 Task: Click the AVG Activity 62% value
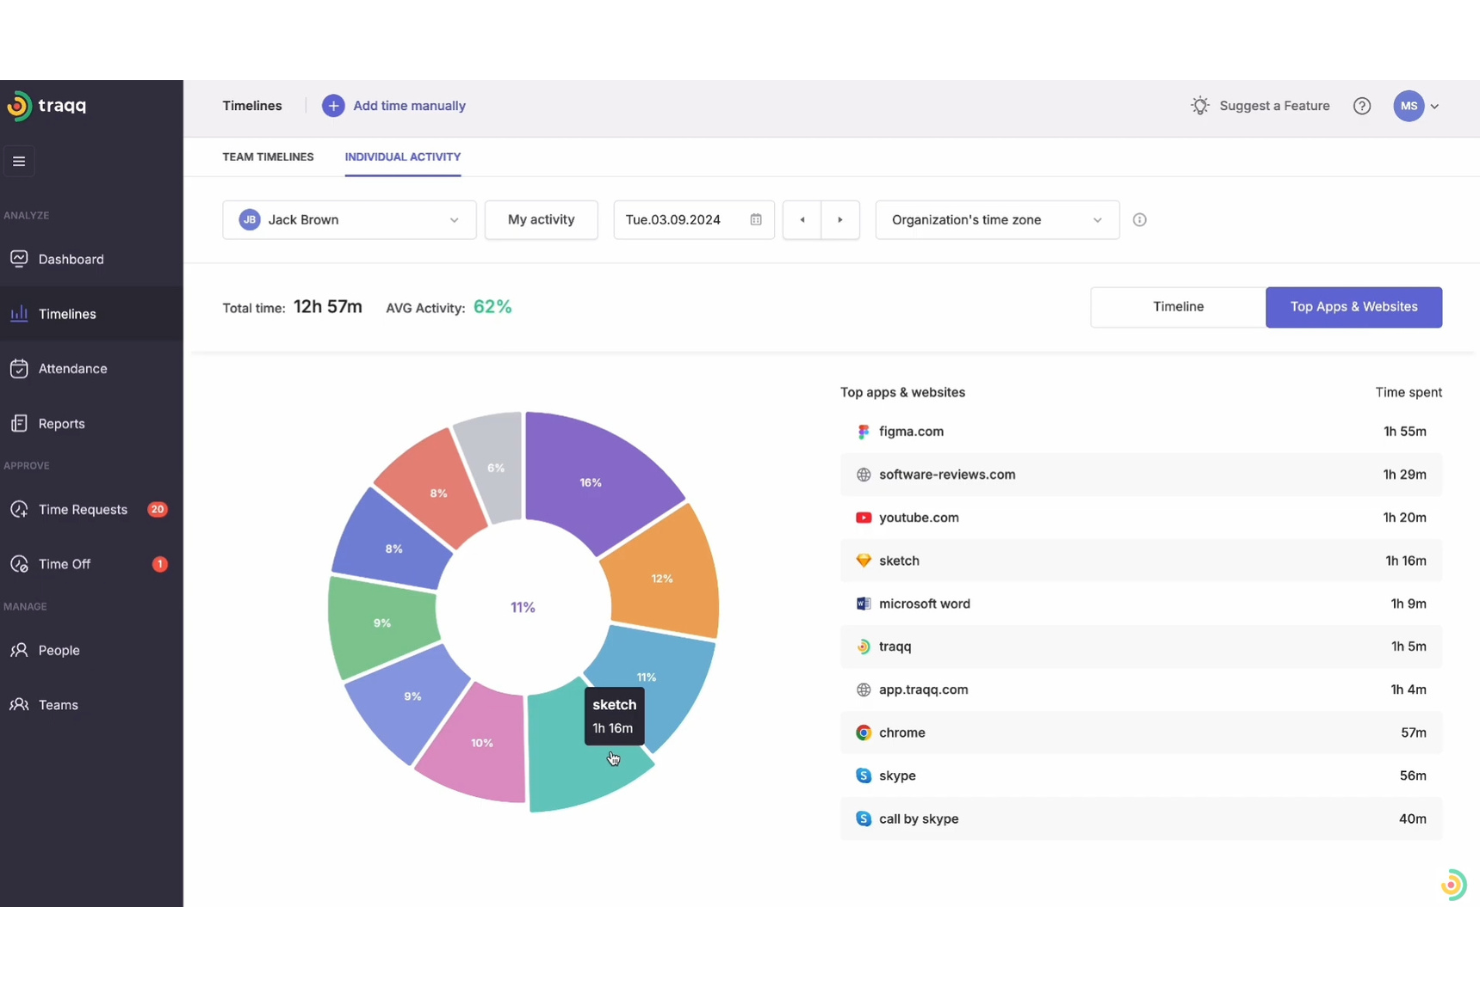coord(492,307)
